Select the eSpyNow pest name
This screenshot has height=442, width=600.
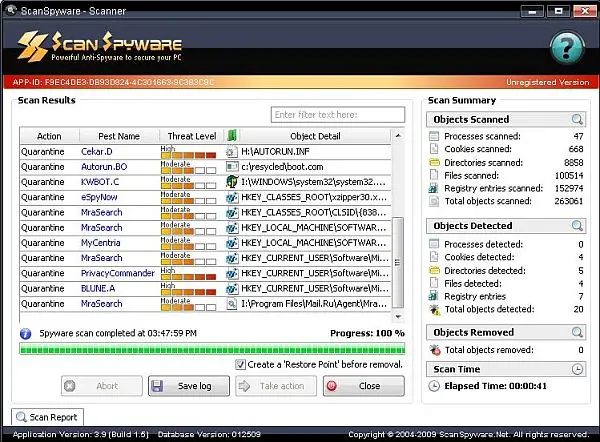[99, 197]
